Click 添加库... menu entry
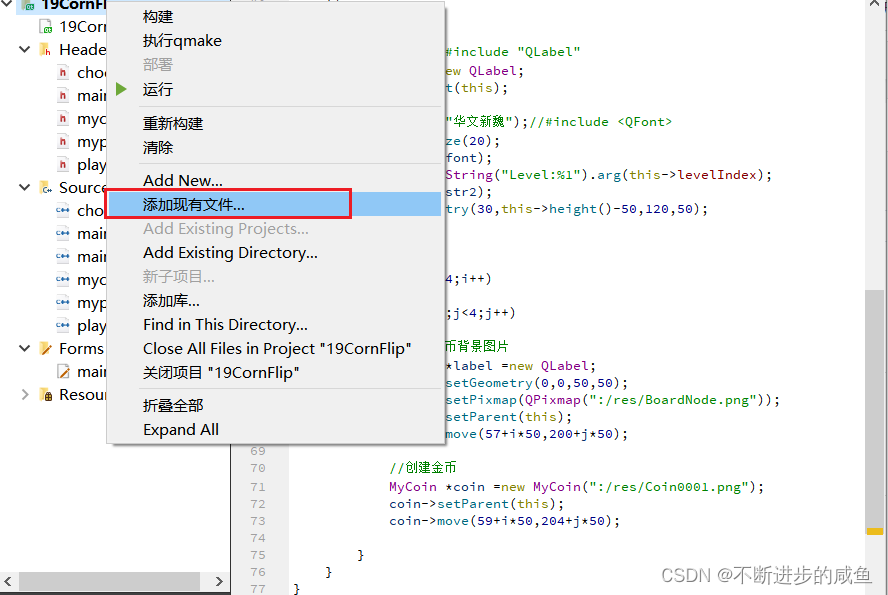The width and height of the screenshot is (888, 595). coord(171,301)
